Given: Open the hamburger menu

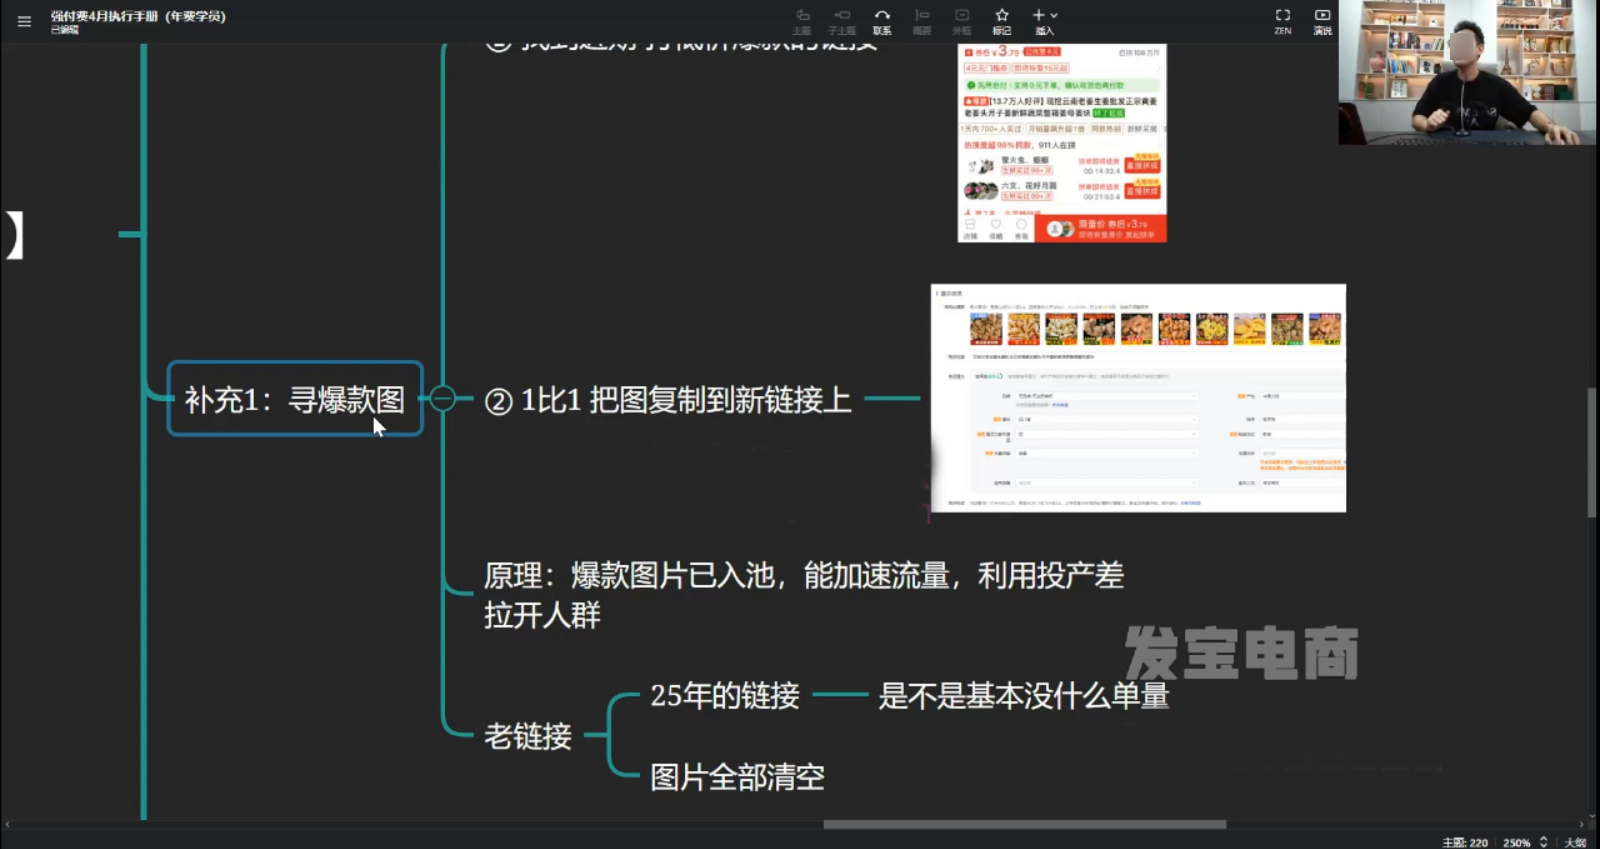Looking at the screenshot, I should (24, 21).
